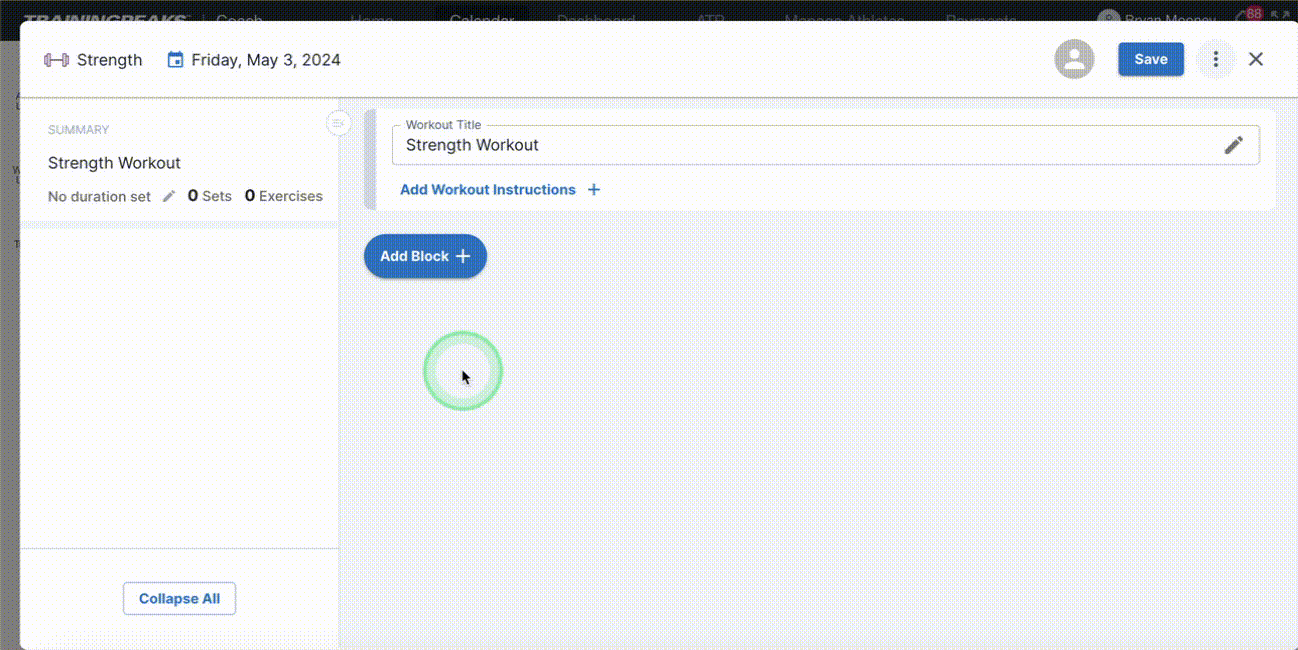Click the calendar icon beside the date
The width and height of the screenshot is (1298, 650).
tap(175, 60)
